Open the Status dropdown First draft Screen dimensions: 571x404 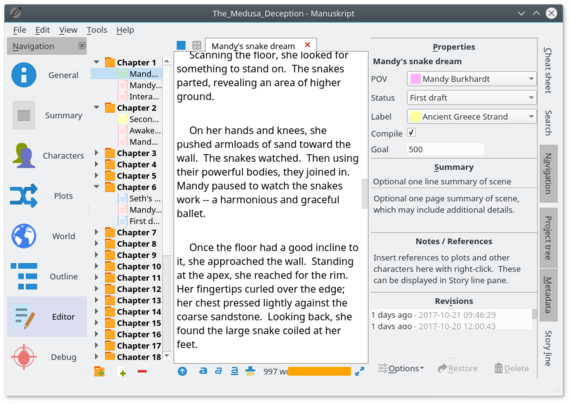[471, 98]
